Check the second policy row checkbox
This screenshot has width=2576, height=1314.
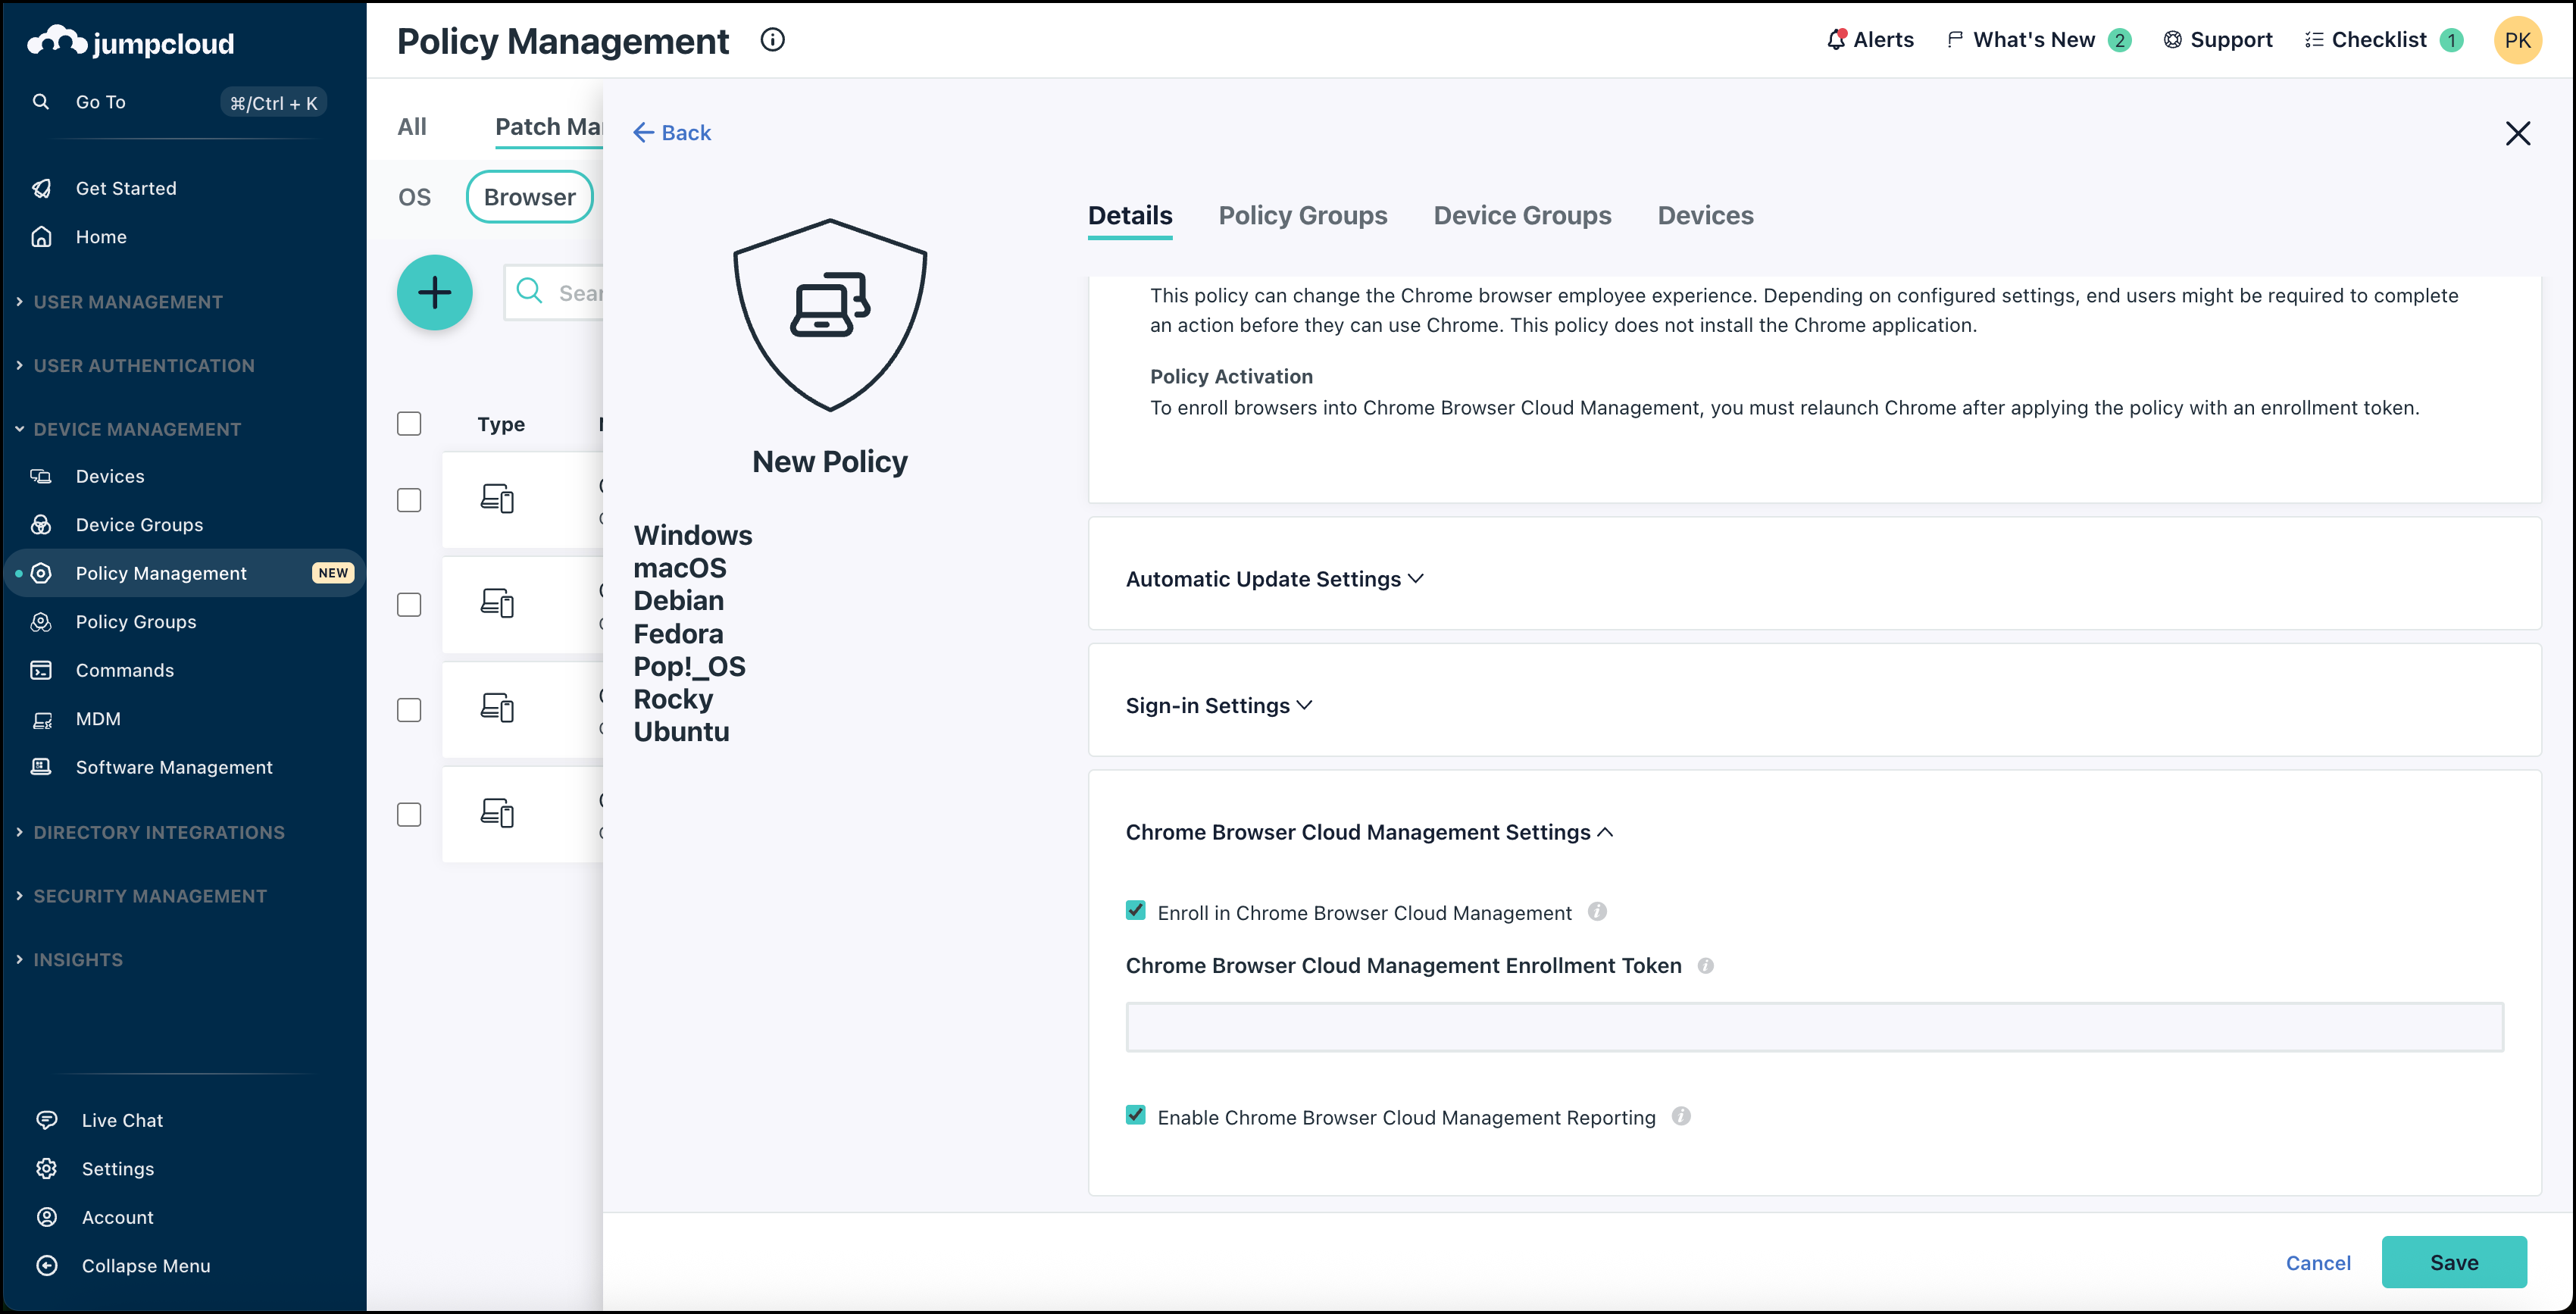click(x=409, y=605)
